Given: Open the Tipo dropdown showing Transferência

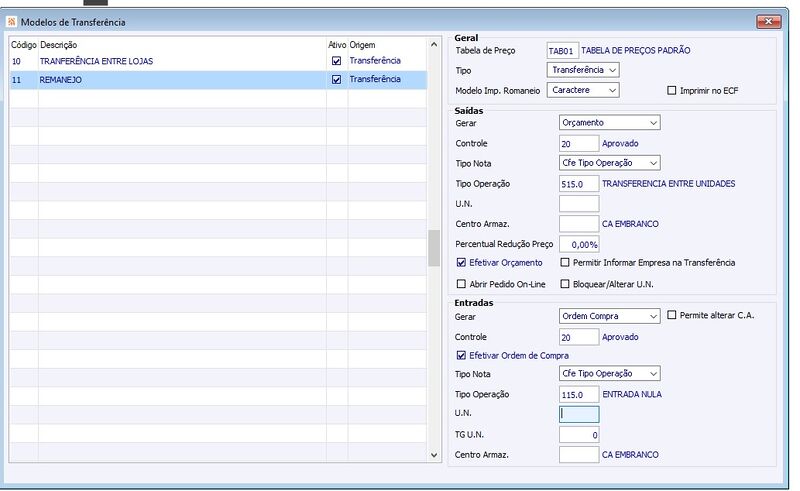Looking at the screenshot, I should click(x=583, y=70).
